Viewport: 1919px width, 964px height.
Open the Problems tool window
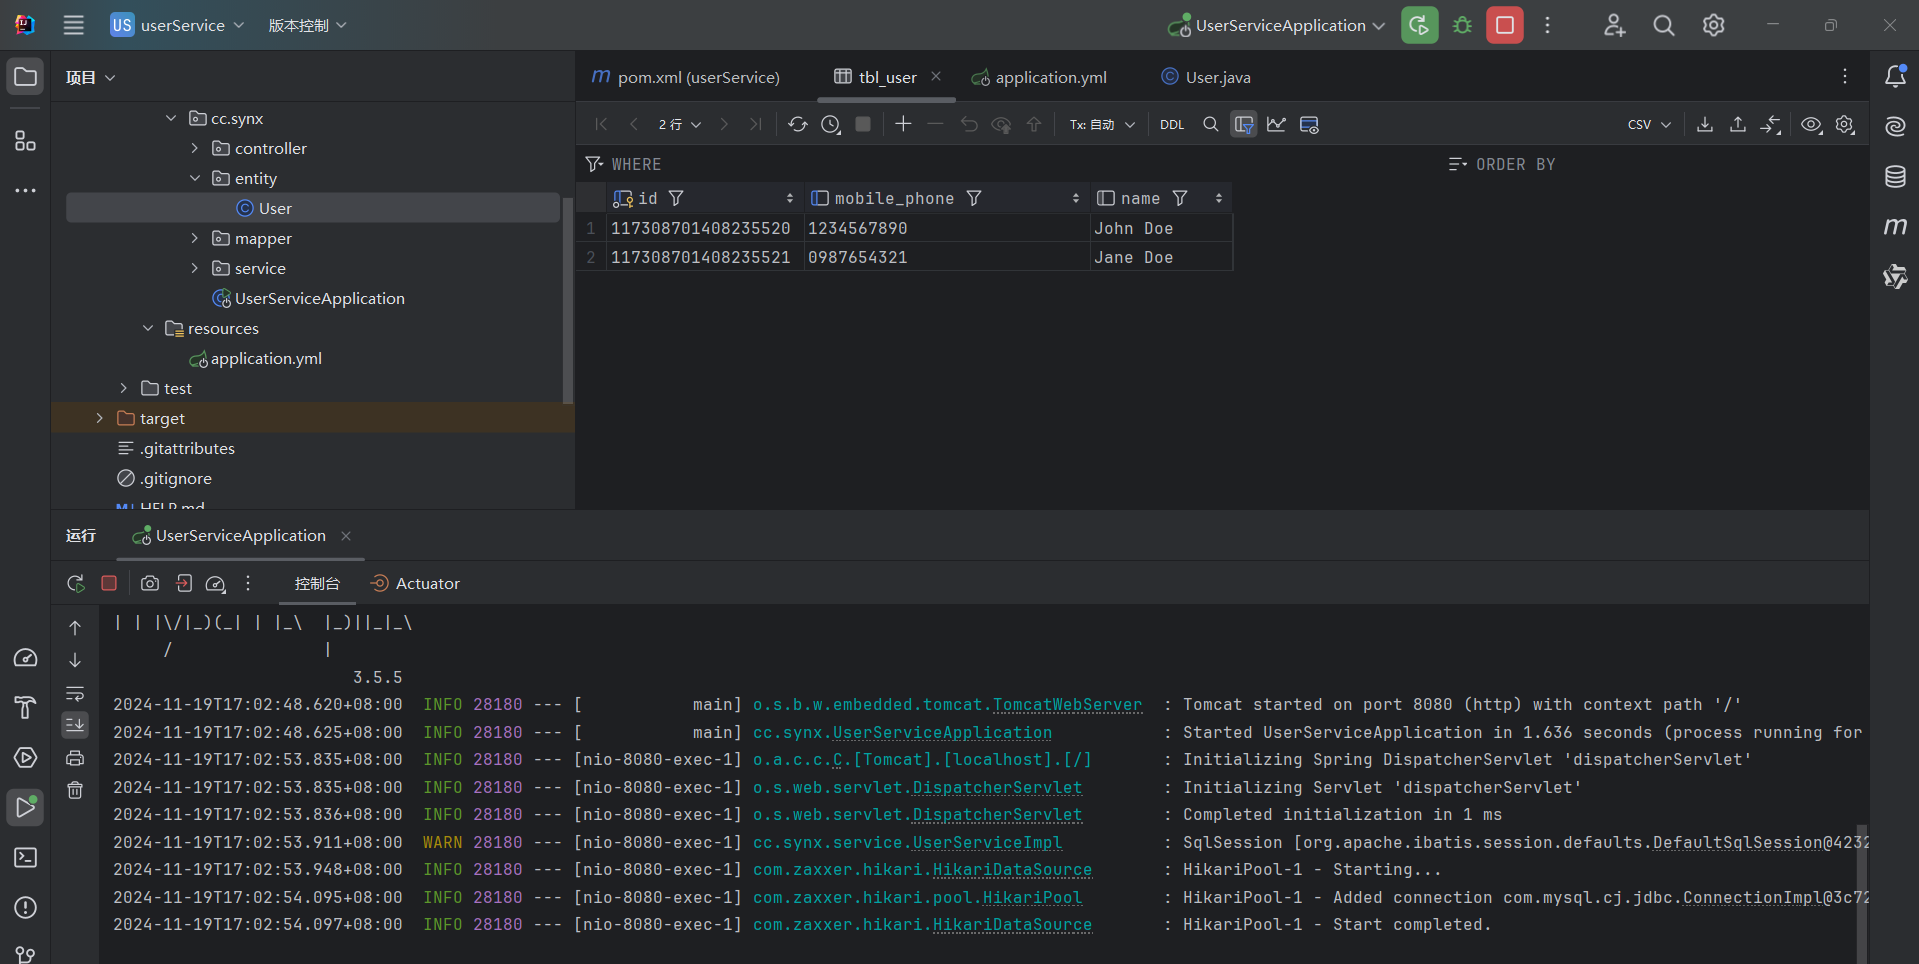(25, 908)
